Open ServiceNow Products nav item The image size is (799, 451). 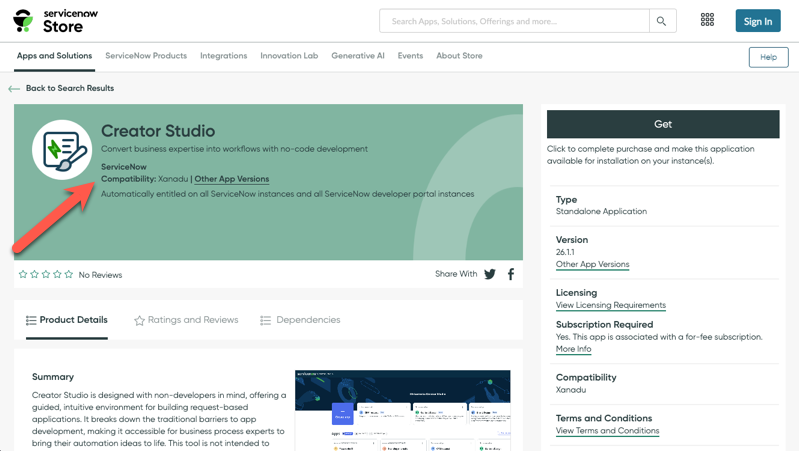click(x=146, y=56)
